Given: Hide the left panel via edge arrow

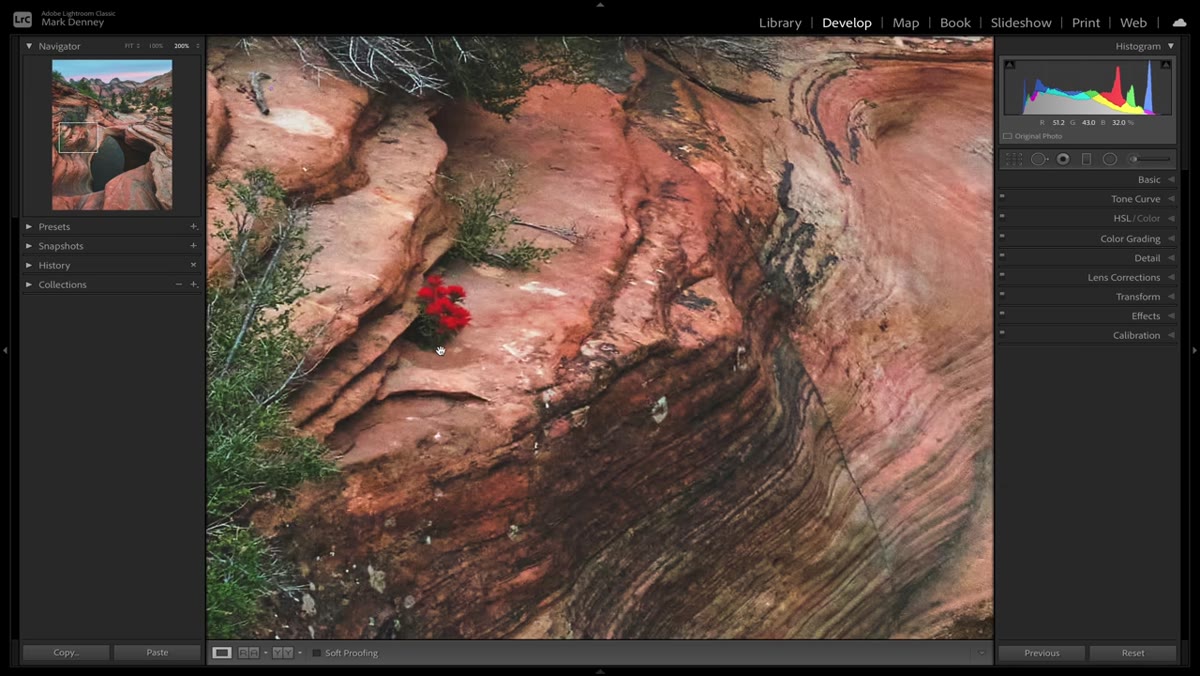Looking at the screenshot, I should click(5, 351).
